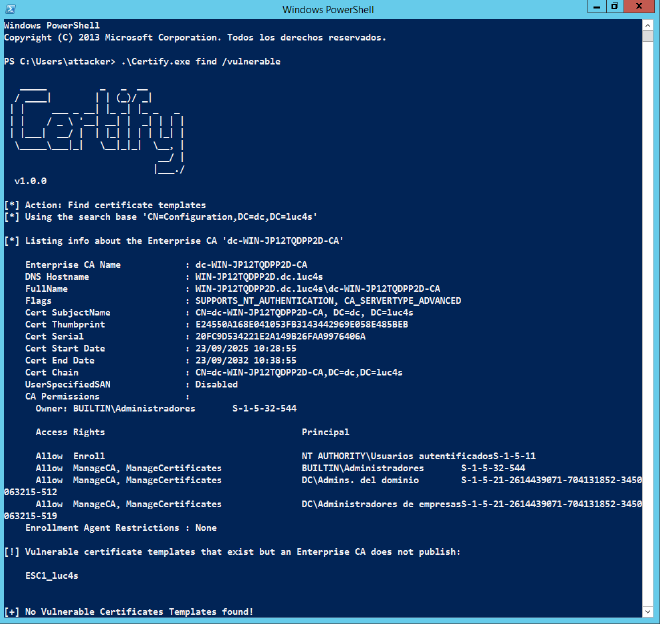Click the v1.0.0 version text
This screenshot has height=624, width=660.
pos(31,181)
